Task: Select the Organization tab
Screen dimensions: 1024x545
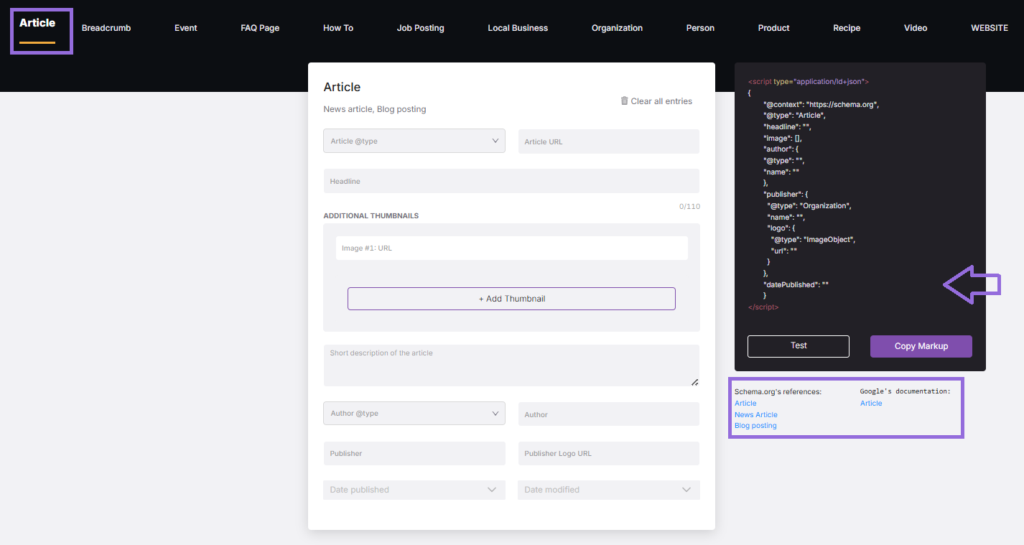Action: click(x=616, y=28)
